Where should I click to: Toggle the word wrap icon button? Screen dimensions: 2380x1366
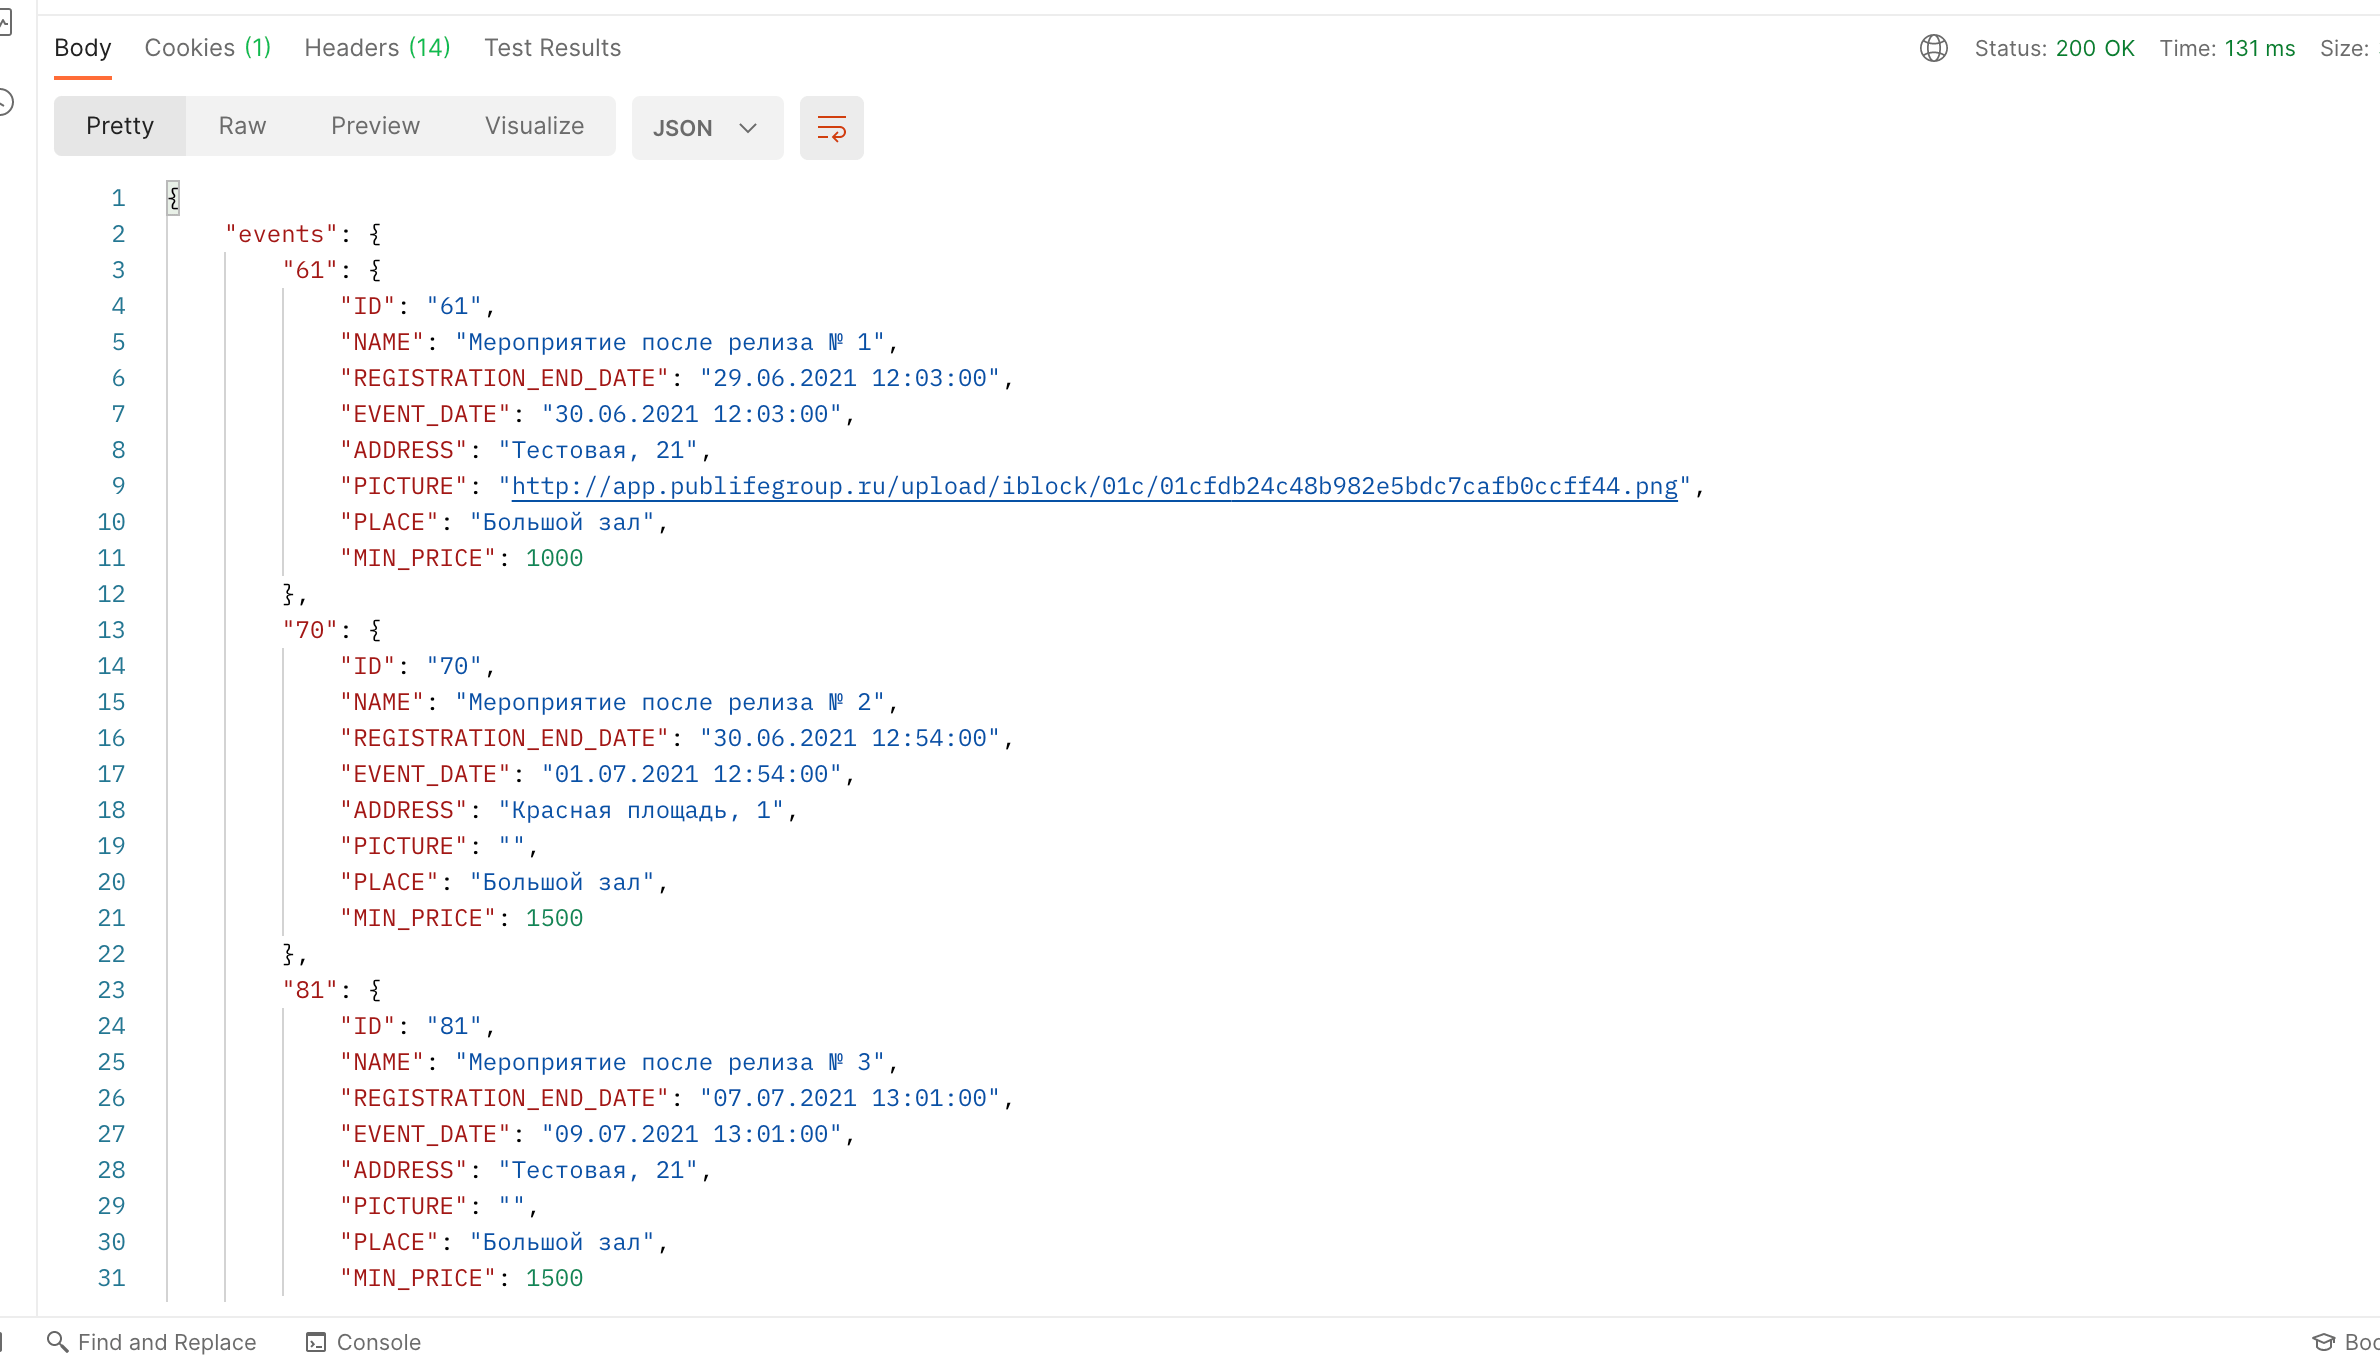coord(831,128)
